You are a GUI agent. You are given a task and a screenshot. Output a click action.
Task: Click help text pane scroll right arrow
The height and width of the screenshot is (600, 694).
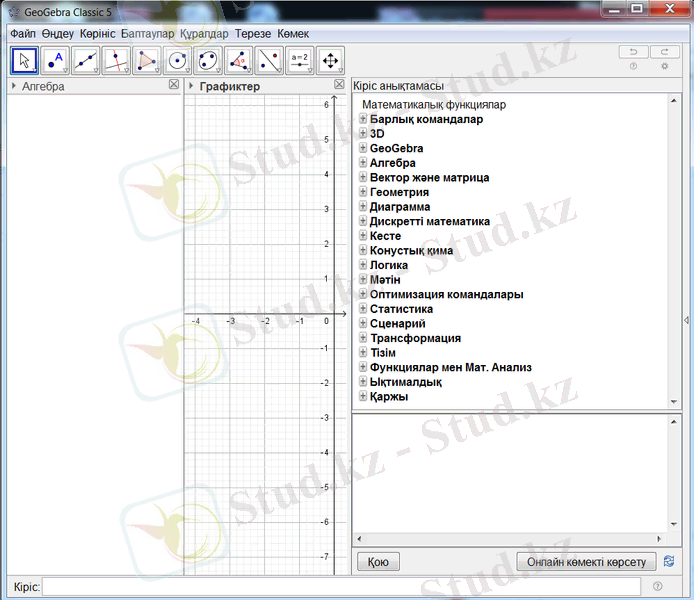click(659, 538)
